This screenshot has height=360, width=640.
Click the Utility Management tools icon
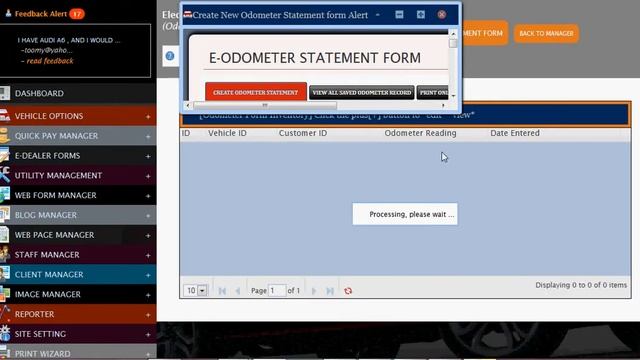(x=4, y=175)
